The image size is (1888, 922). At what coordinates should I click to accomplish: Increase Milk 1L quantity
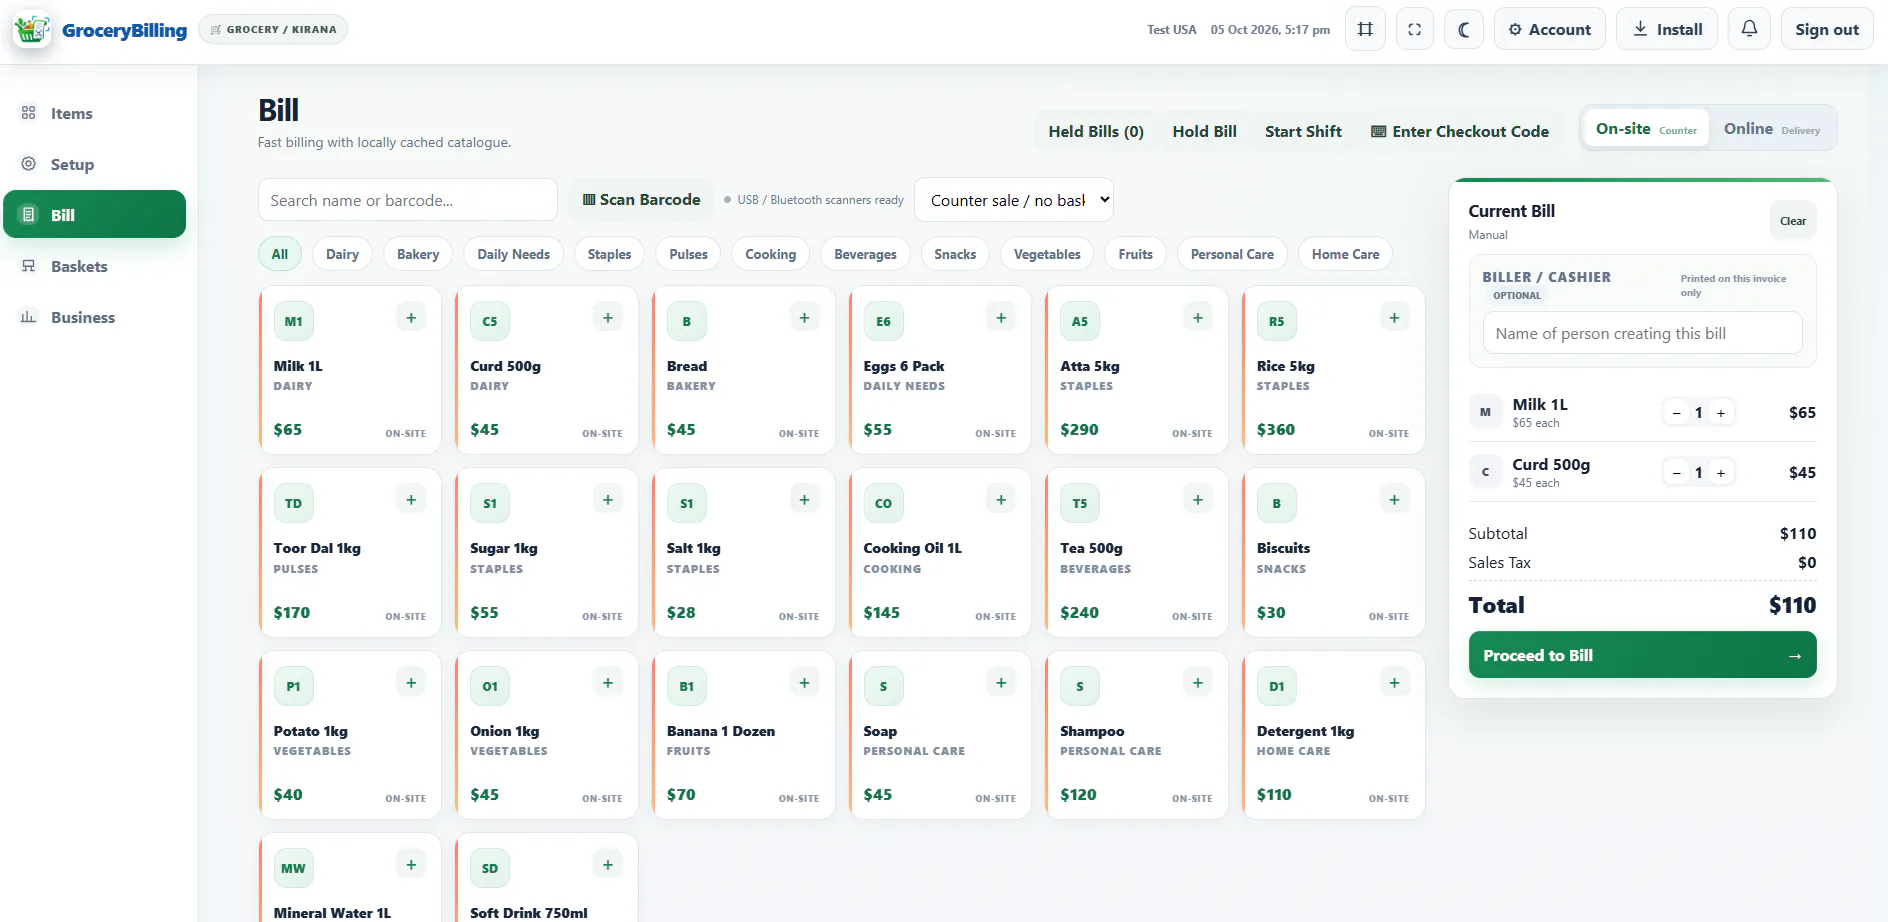click(x=1721, y=413)
